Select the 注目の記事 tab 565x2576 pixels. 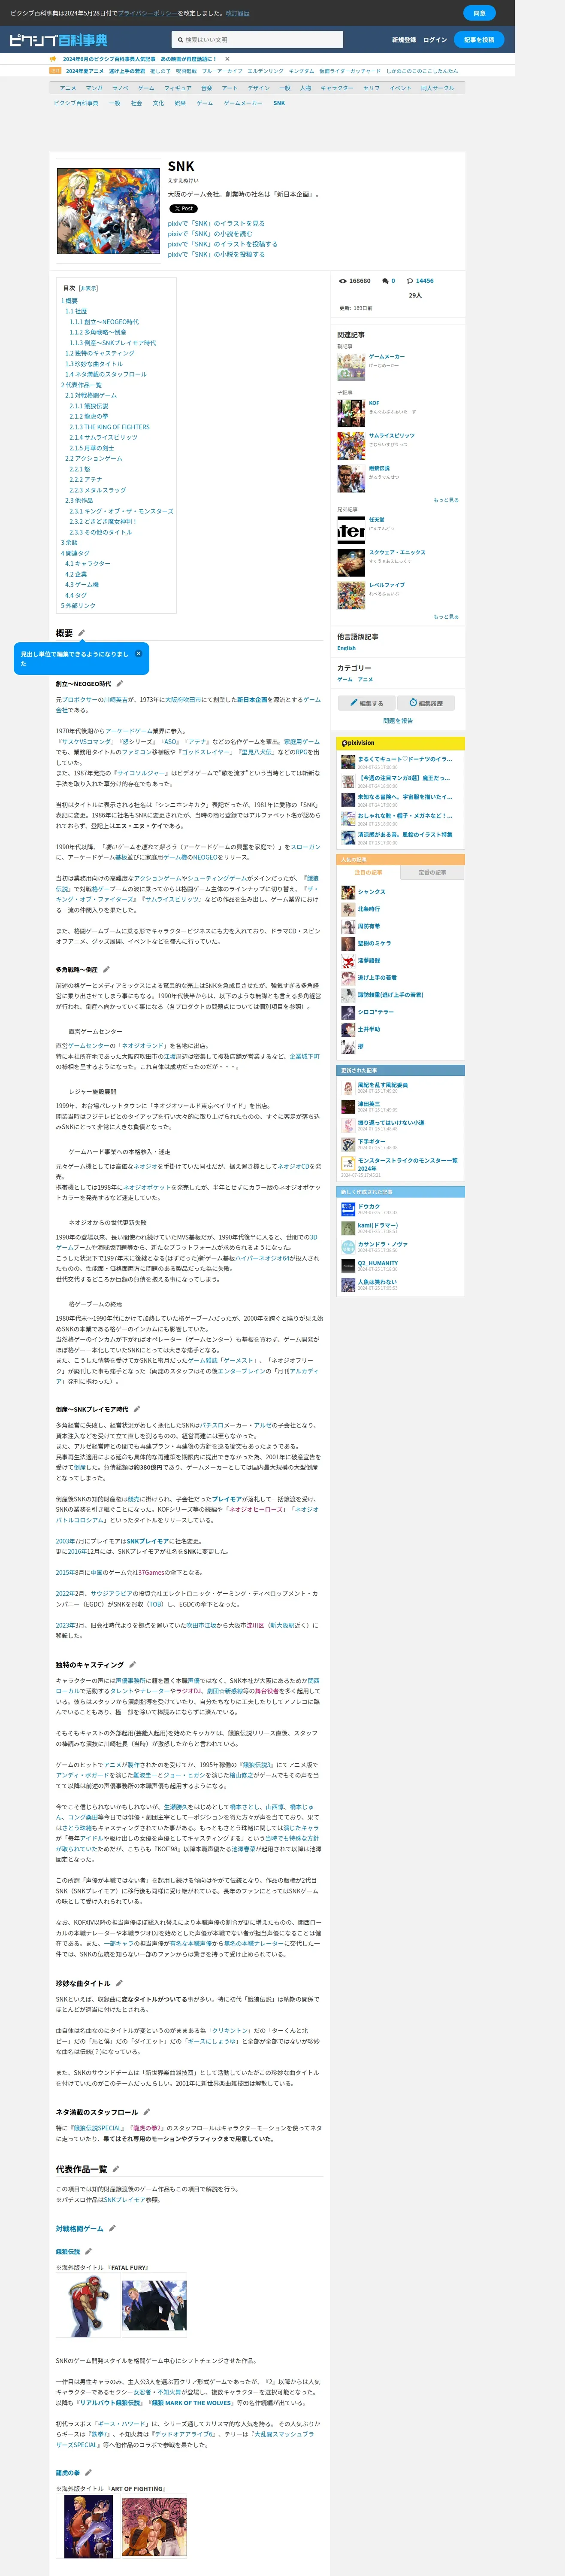pos(368,873)
